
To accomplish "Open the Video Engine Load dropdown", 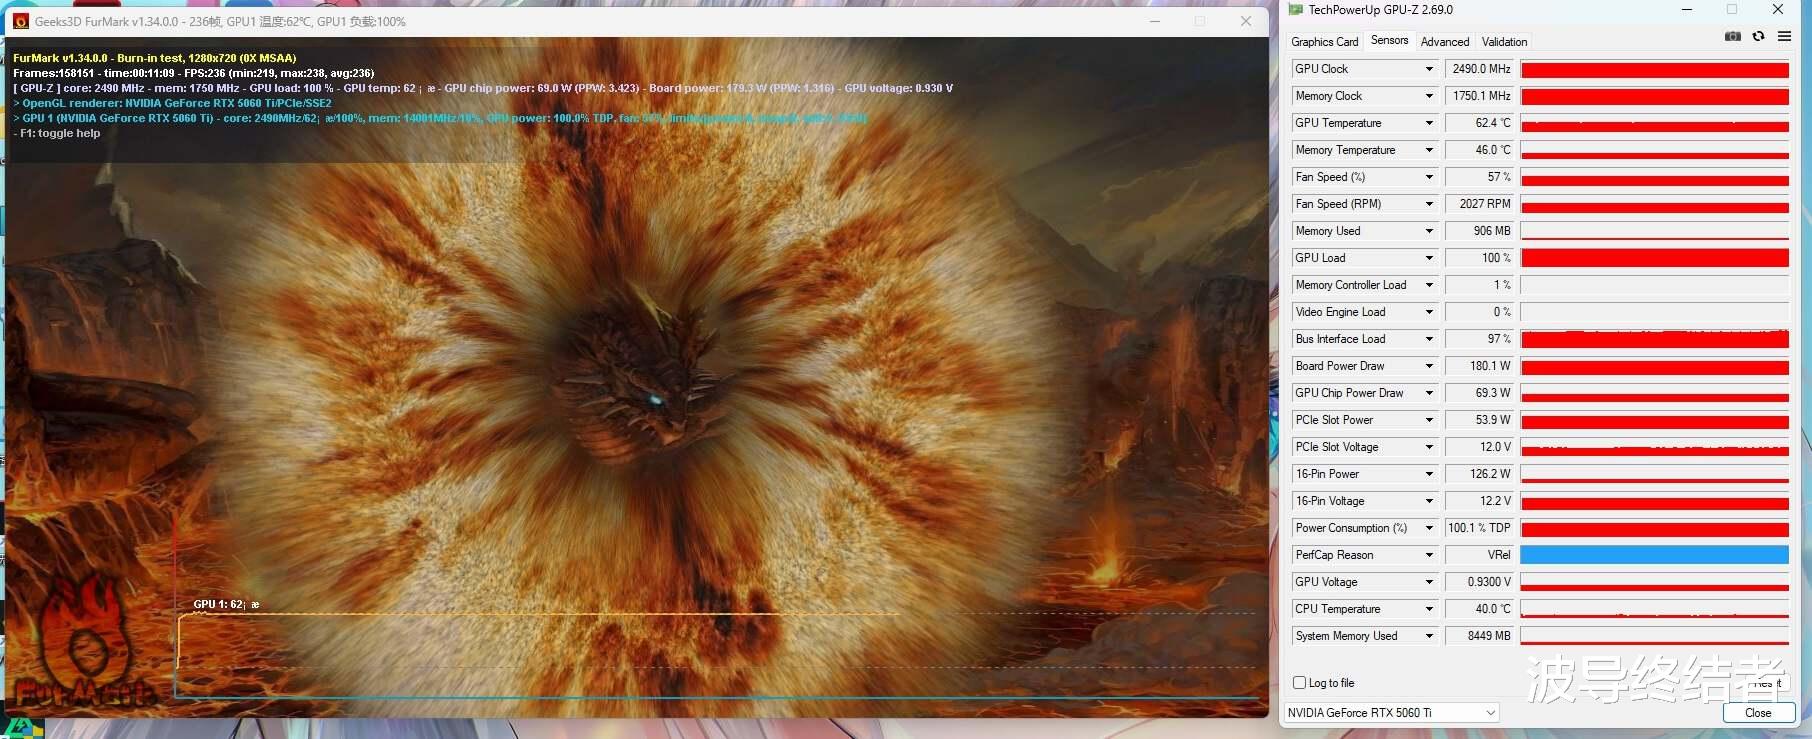I will pos(1429,312).
